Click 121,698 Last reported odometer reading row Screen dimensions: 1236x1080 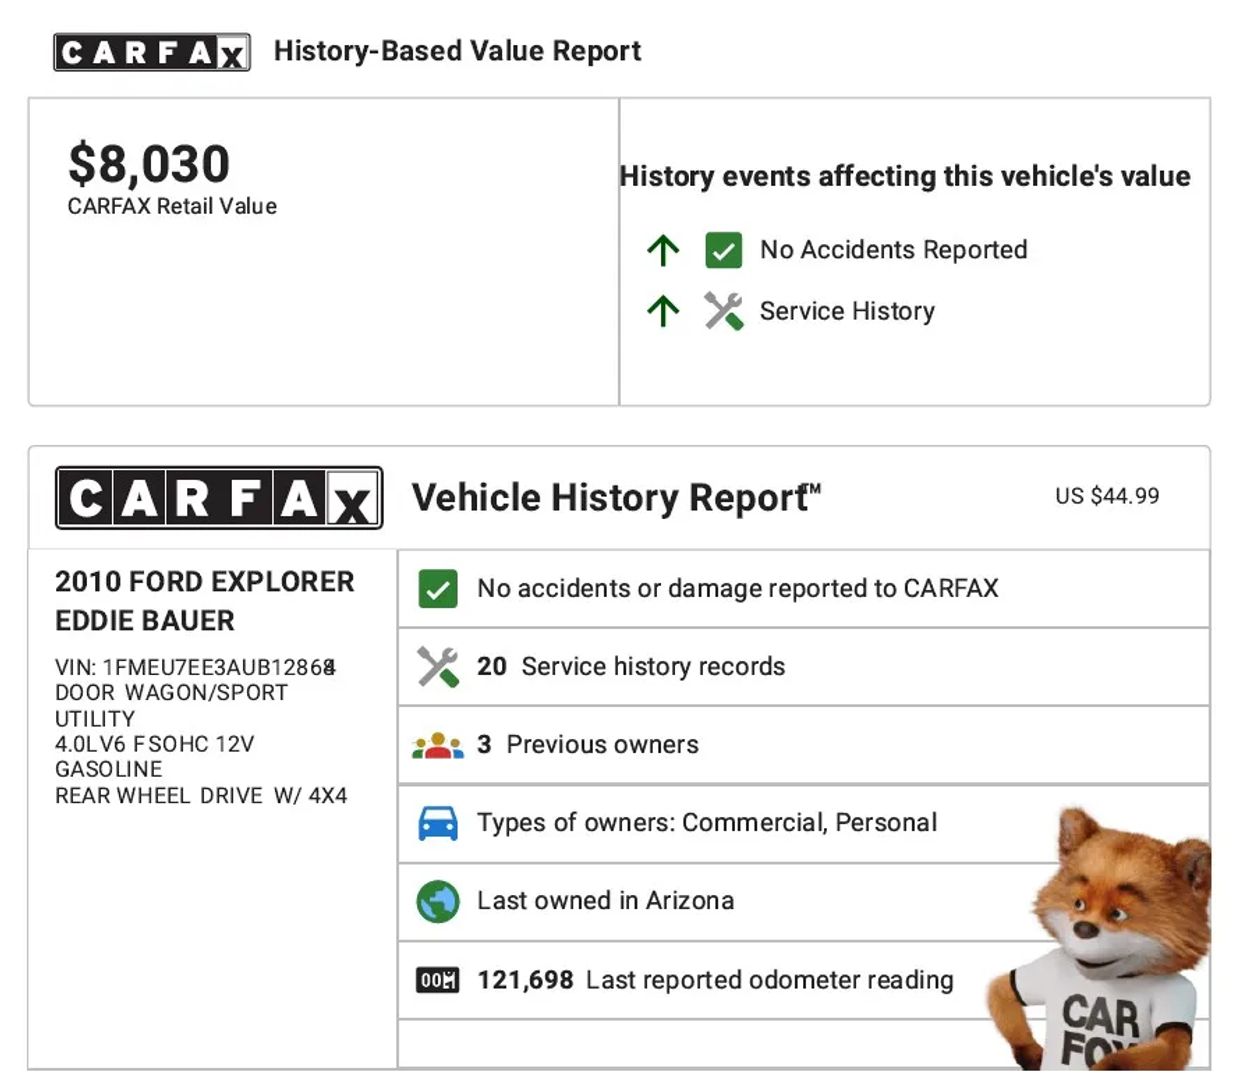[x=803, y=980]
